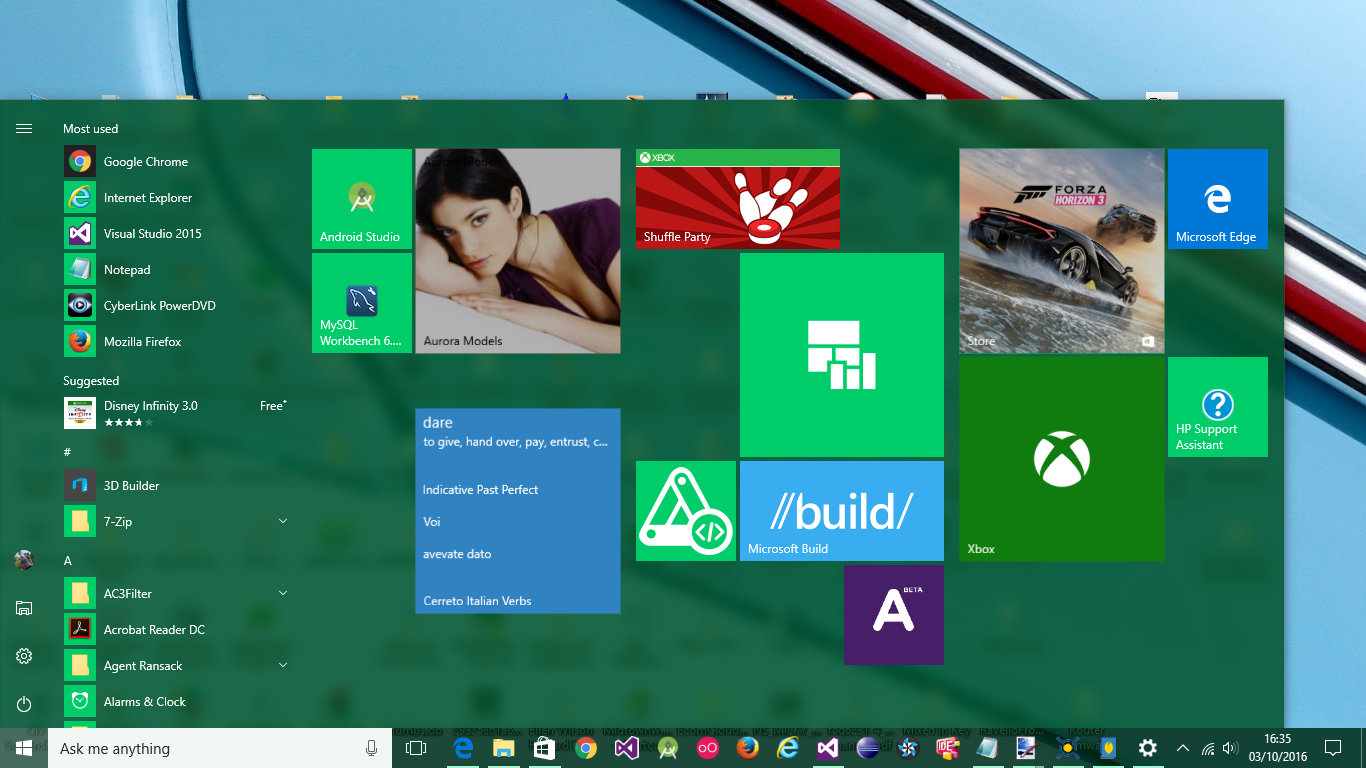Click the 'A' letter group header
The width and height of the screenshot is (1366, 768).
[68, 561]
